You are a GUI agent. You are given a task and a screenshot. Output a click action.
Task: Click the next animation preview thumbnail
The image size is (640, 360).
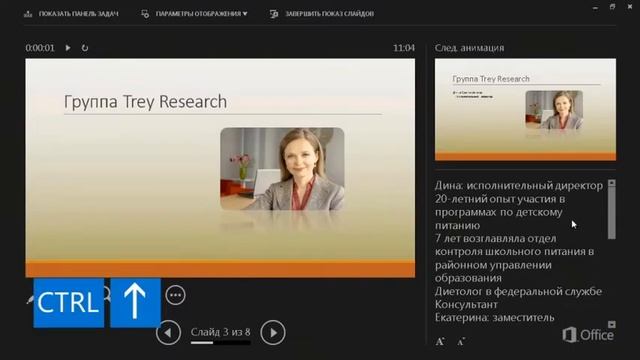click(525, 109)
